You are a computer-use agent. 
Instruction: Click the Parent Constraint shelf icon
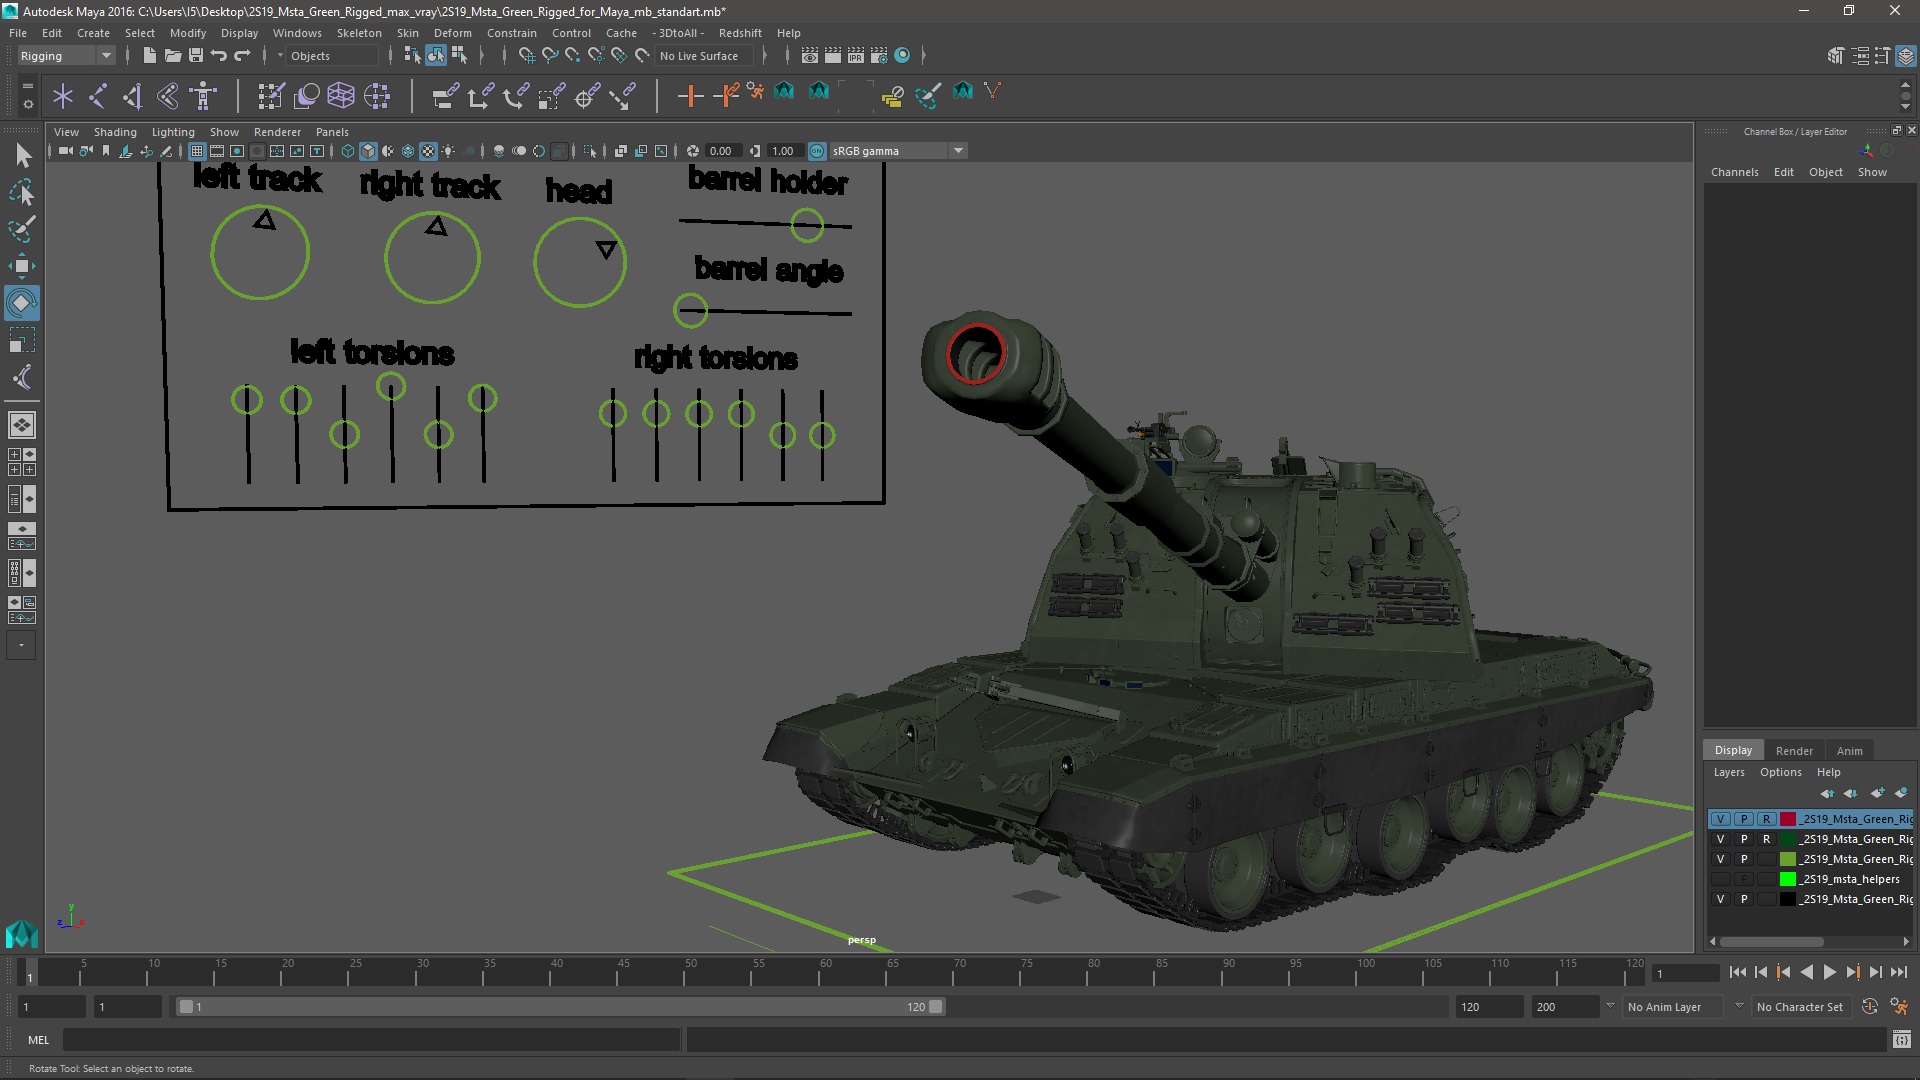[445, 96]
